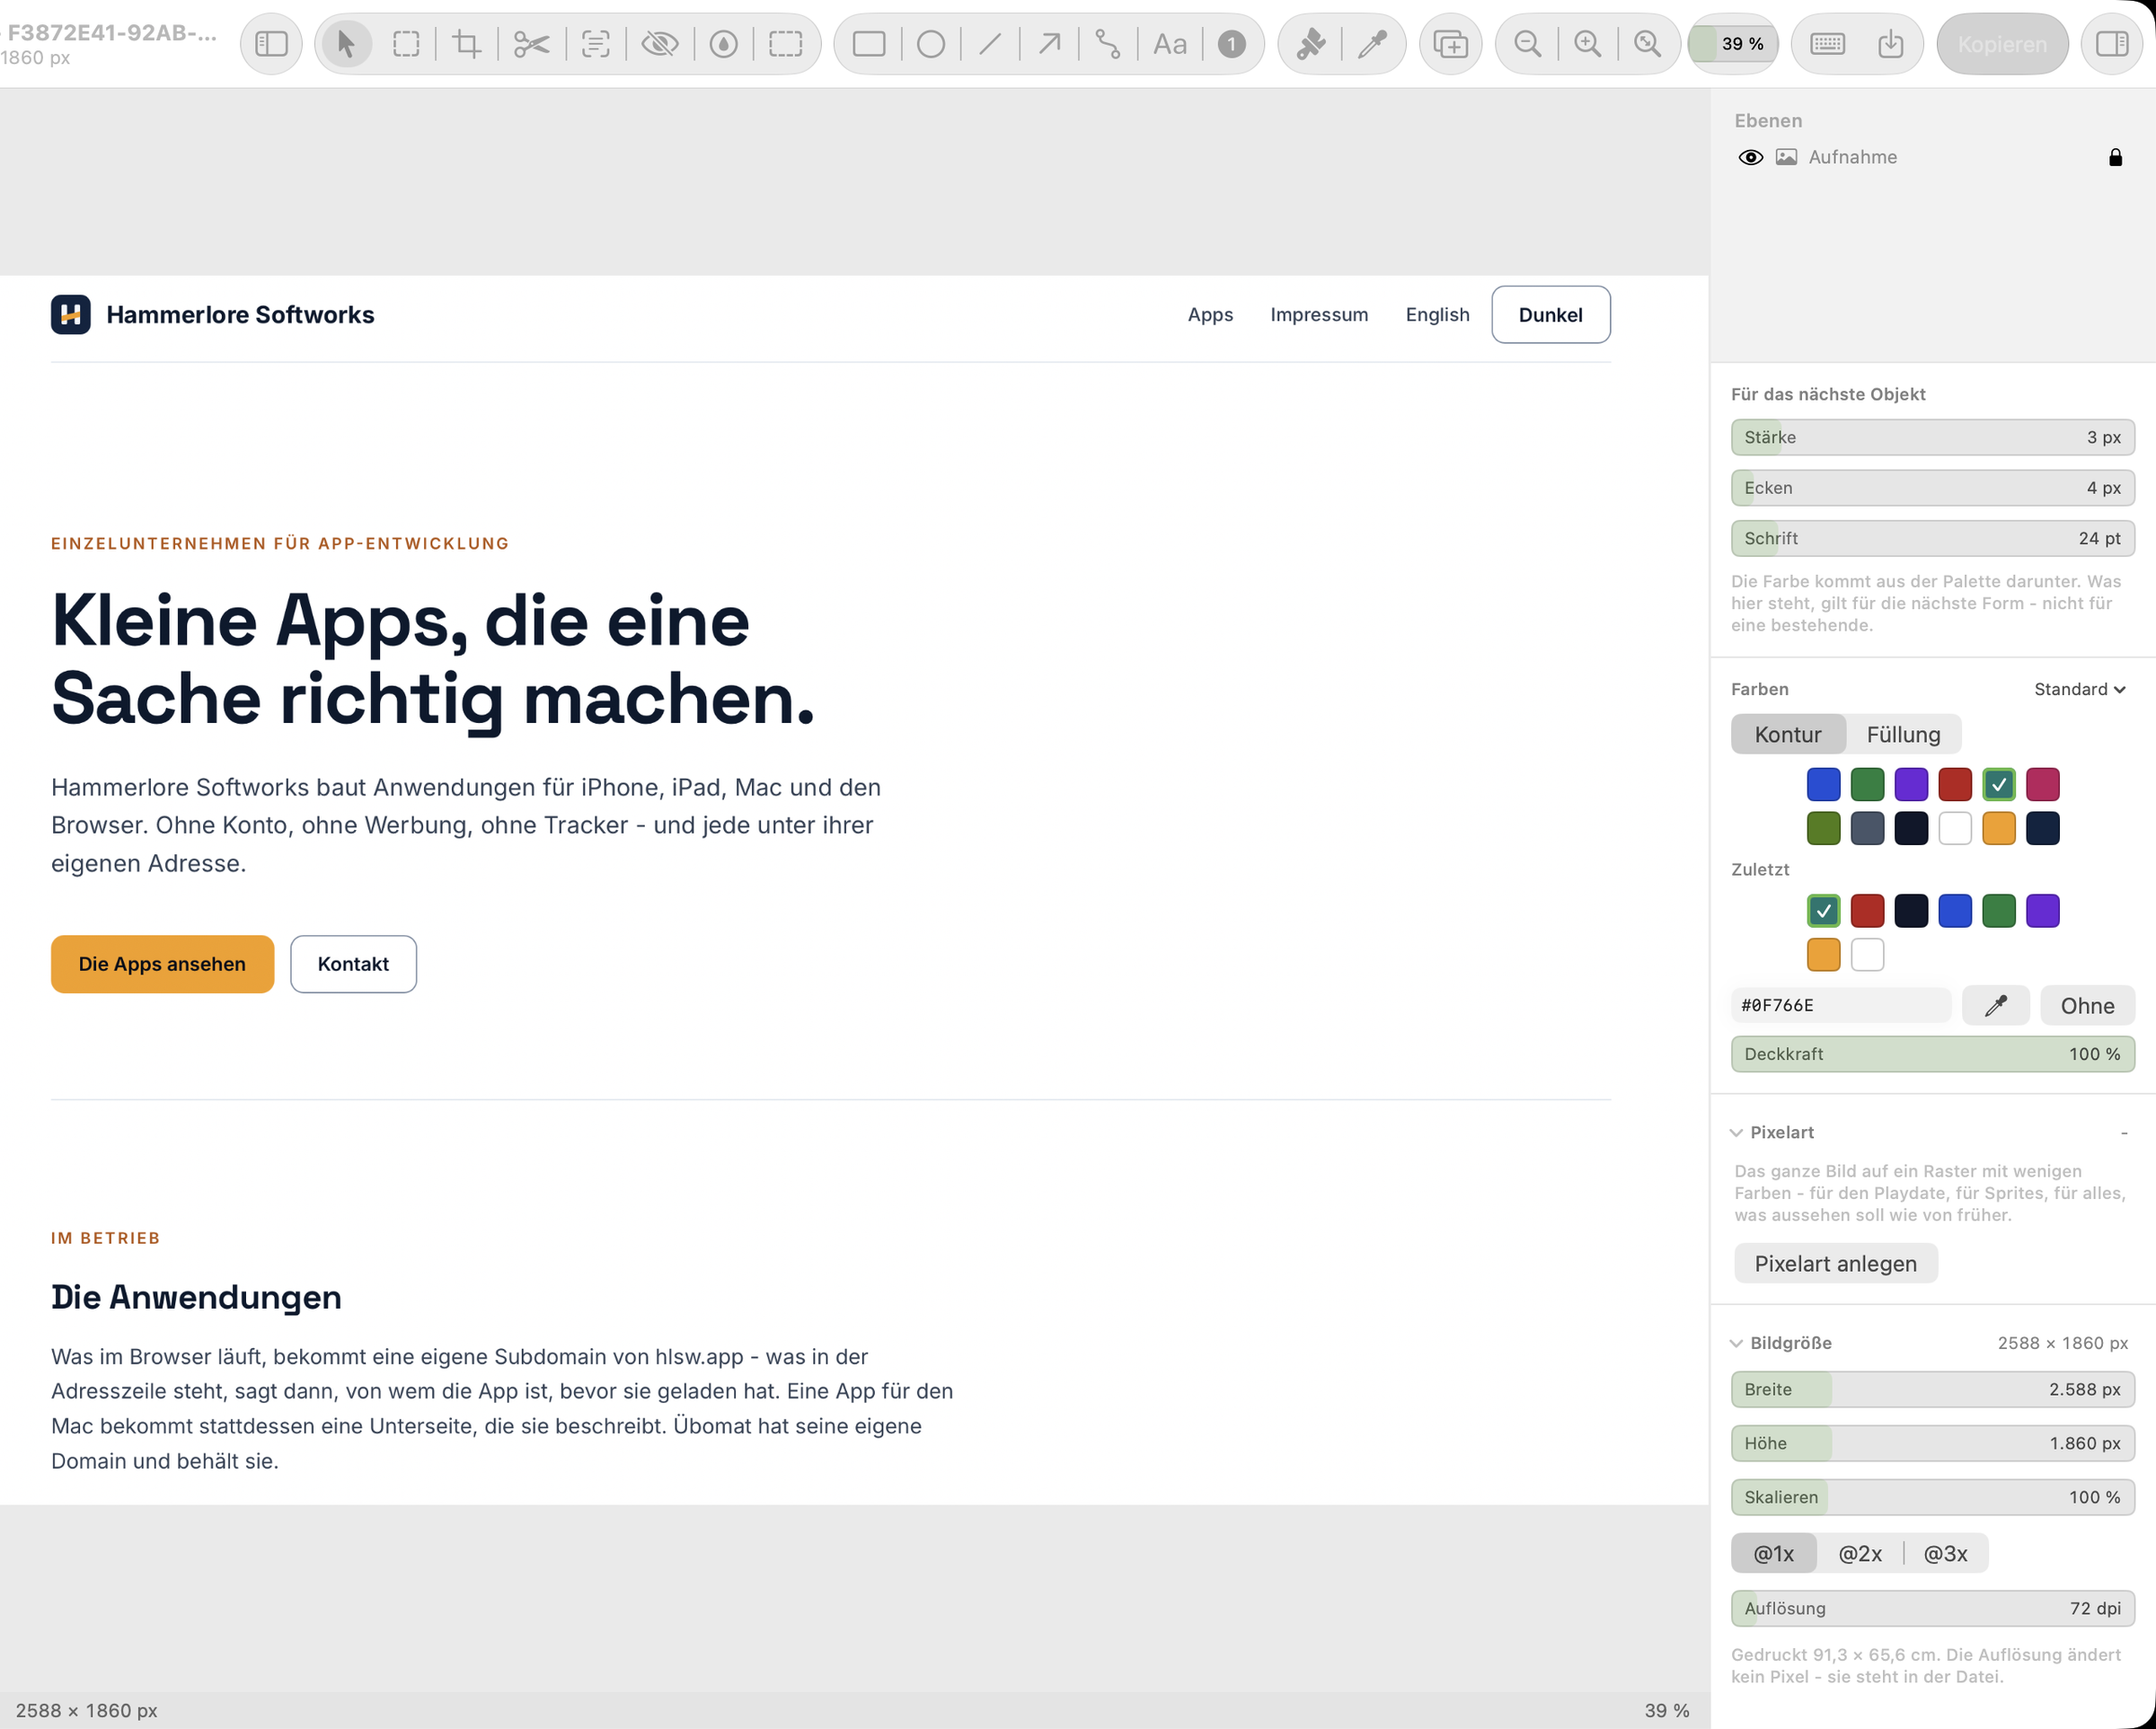Click the toolbar zoom percentage field
The image size is (2156, 1729).
coord(1733,44)
